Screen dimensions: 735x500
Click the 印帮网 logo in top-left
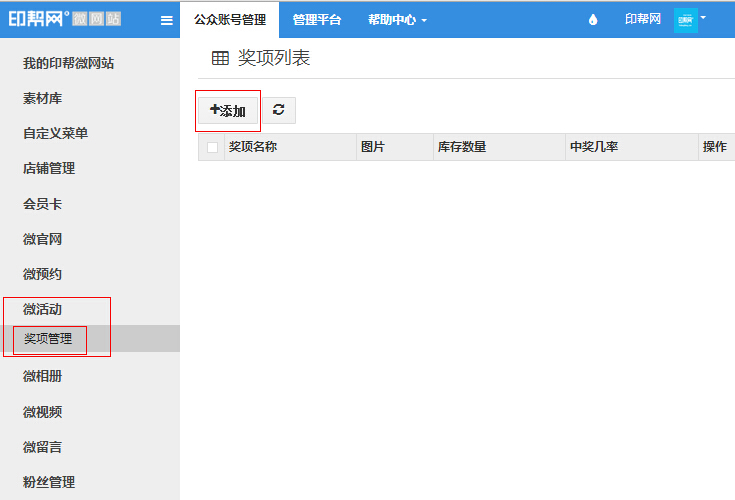[x=66, y=19]
